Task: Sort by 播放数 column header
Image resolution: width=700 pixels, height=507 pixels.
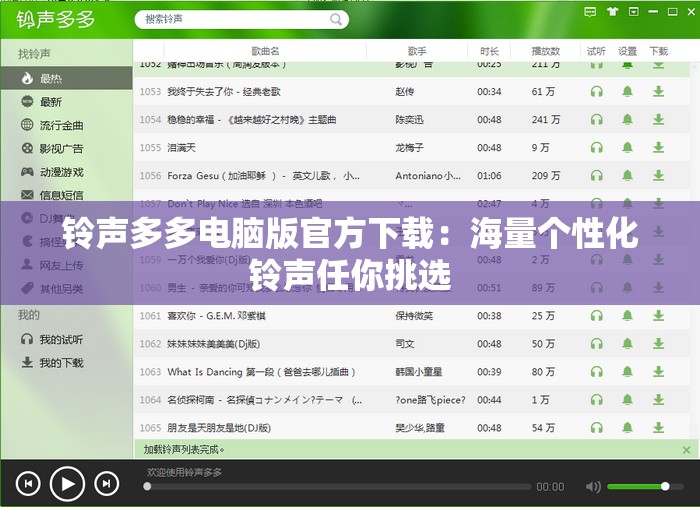Action: [x=545, y=51]
